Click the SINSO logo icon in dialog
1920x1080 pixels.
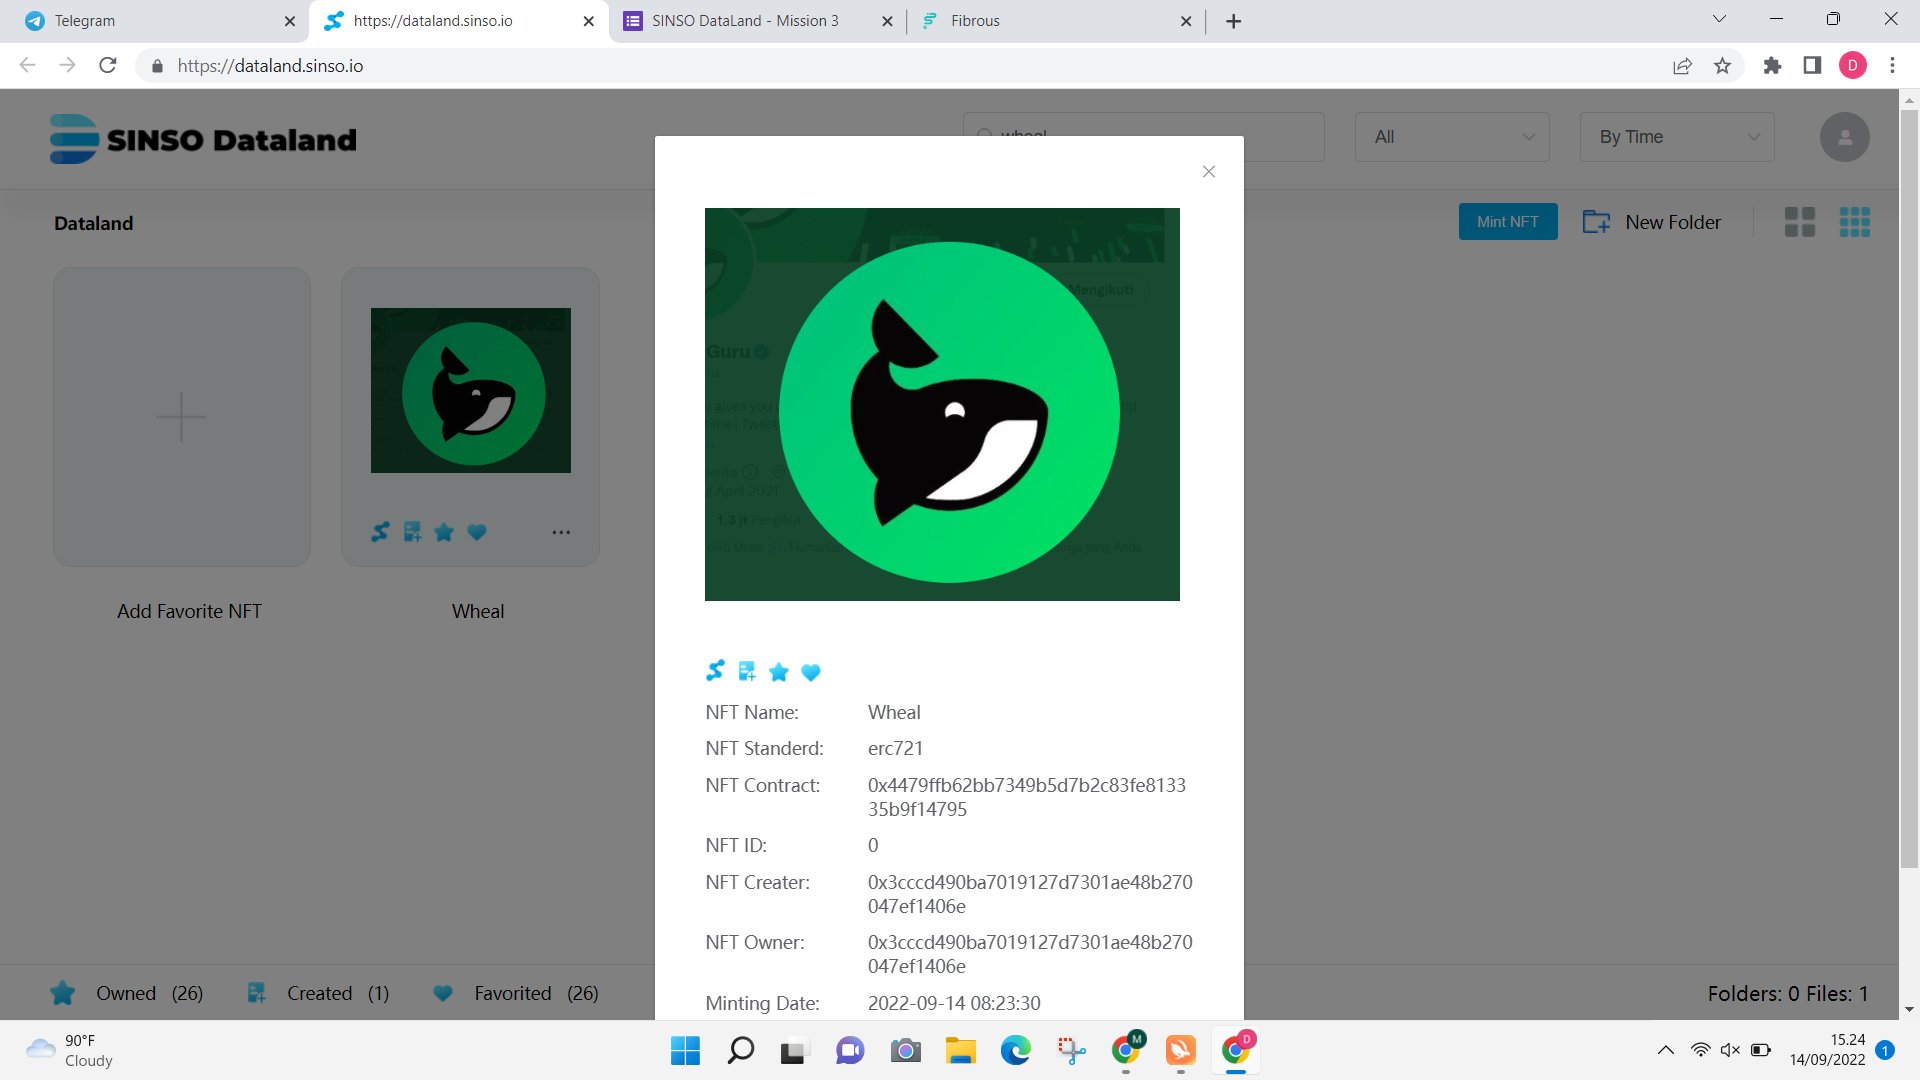tap(715, 671)
